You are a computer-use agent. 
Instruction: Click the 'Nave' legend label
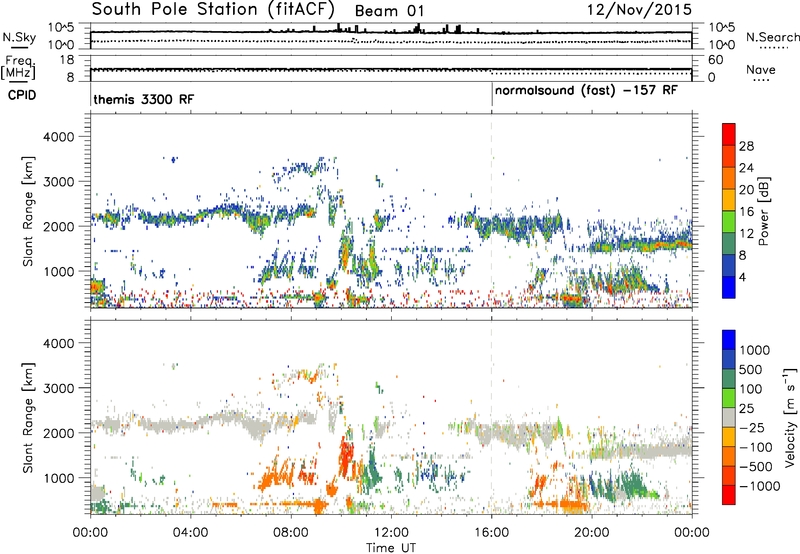pyautogui.click(x=761, y=69)
